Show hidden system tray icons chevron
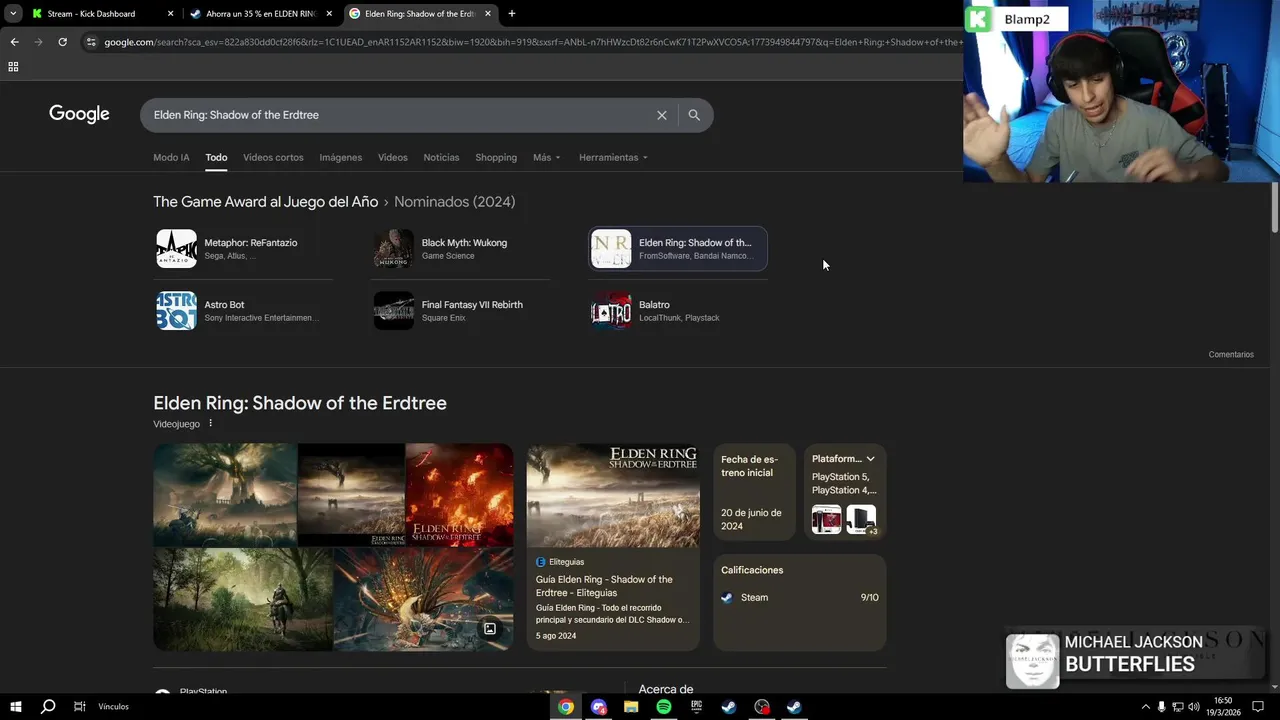The image size is (1280, 720). click(x=1145, y=707)
